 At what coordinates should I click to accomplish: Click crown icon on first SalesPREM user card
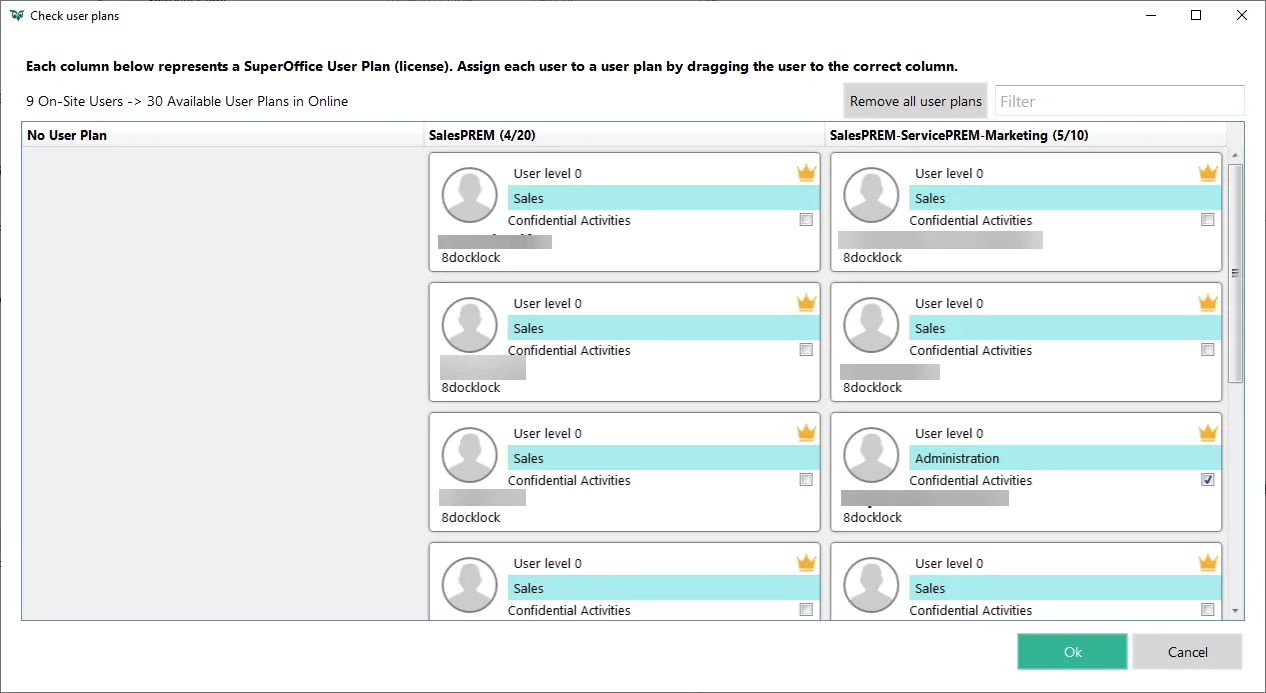point(806,173)
